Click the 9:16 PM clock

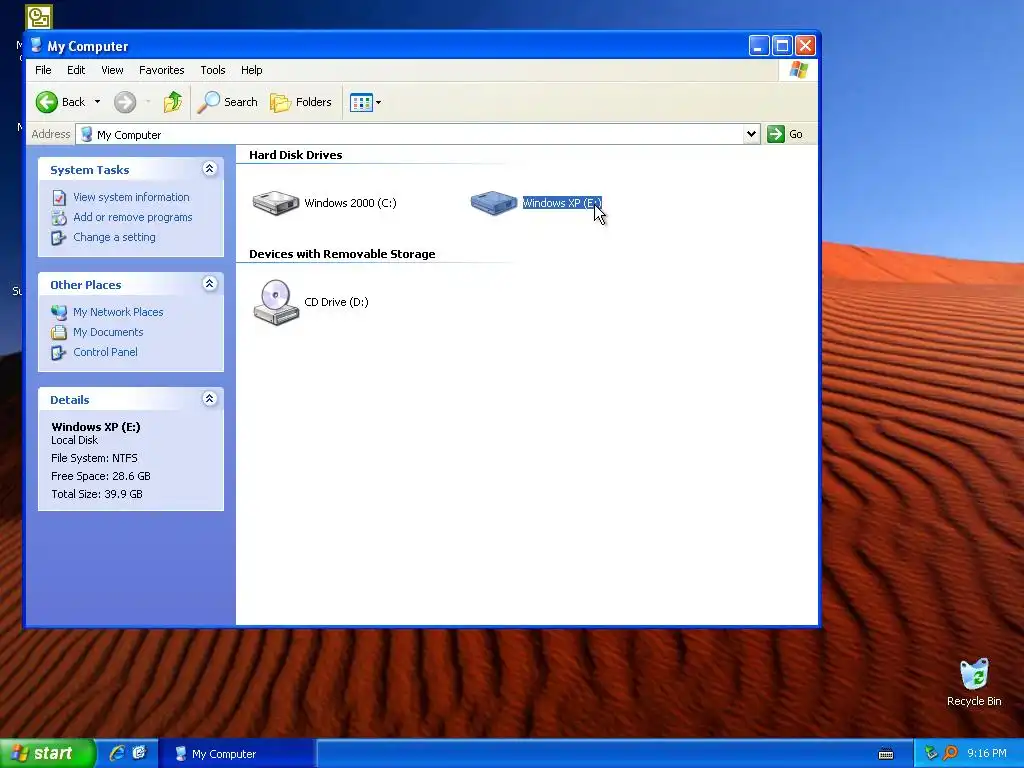click(x=986, y=754)
